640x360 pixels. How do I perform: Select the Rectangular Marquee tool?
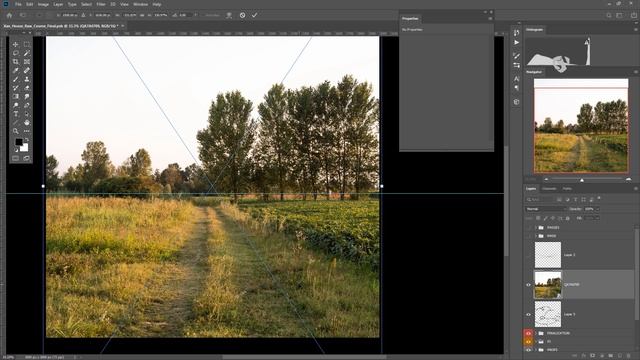click(27, 44)
